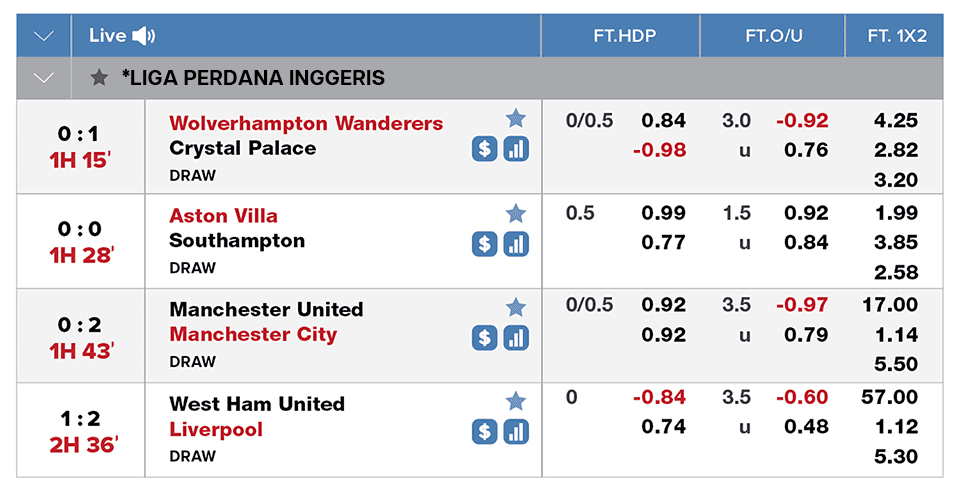Open dollar icon for West Ham vs Liverpool
960x494 pixels.
pyautogui.click(x=484, y=432)
